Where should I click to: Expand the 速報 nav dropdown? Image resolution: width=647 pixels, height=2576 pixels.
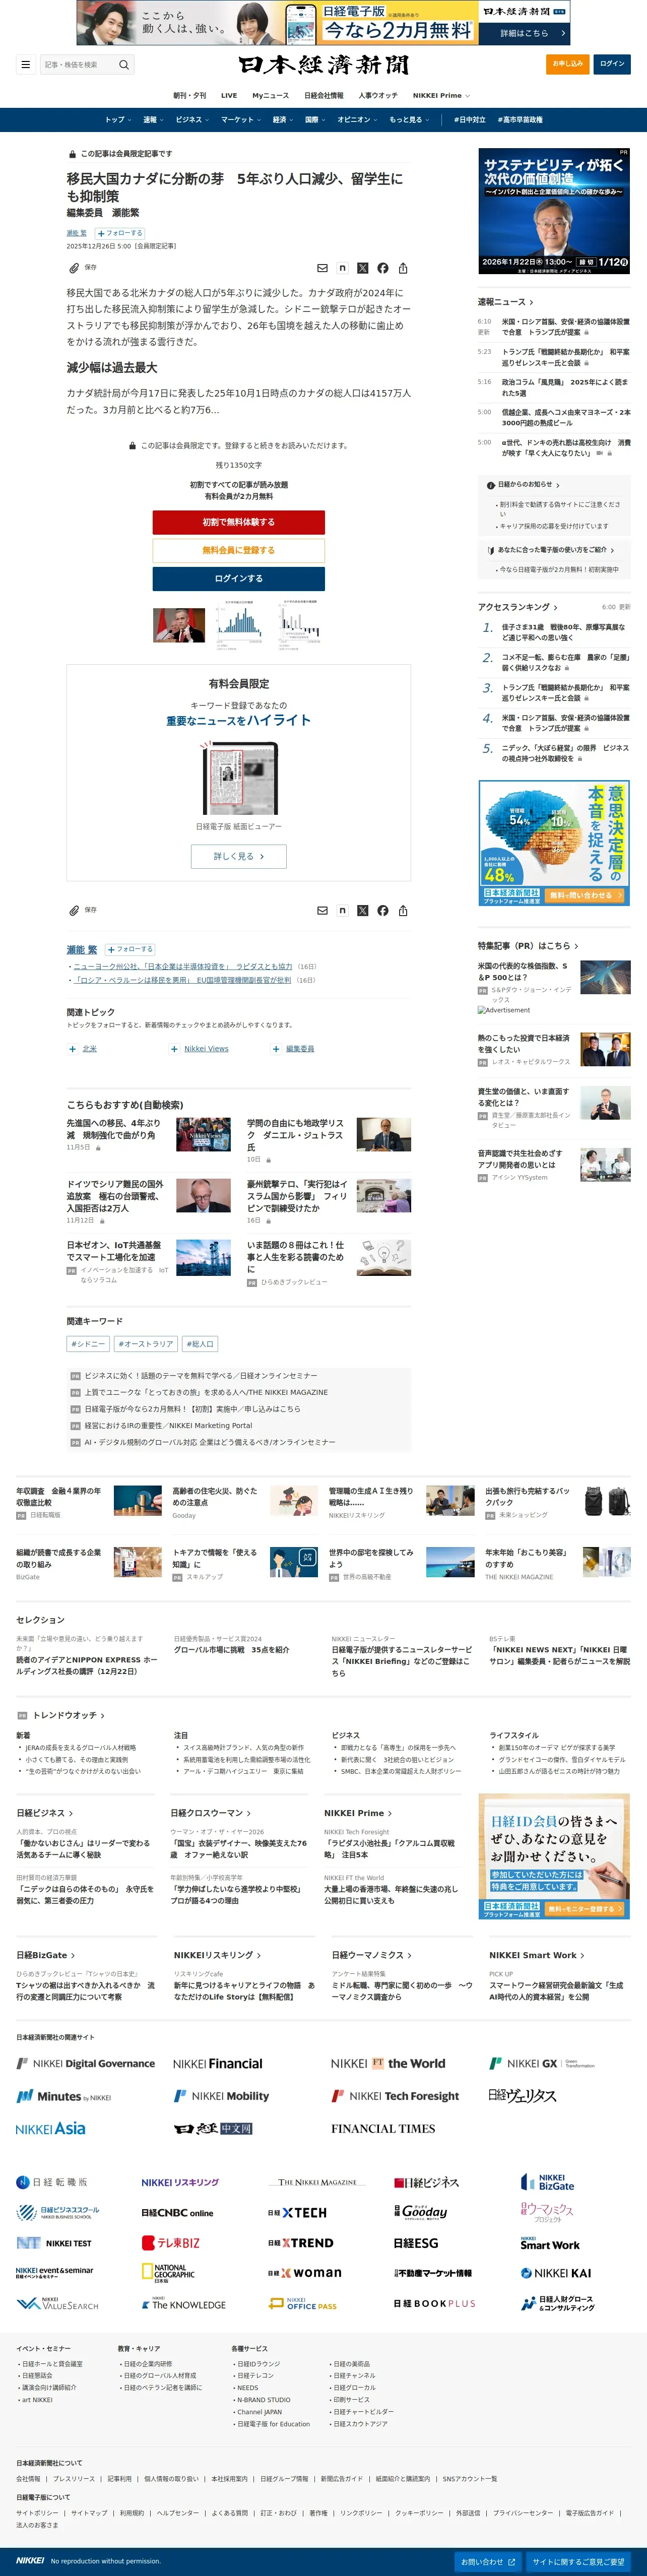tap(153, 120)
